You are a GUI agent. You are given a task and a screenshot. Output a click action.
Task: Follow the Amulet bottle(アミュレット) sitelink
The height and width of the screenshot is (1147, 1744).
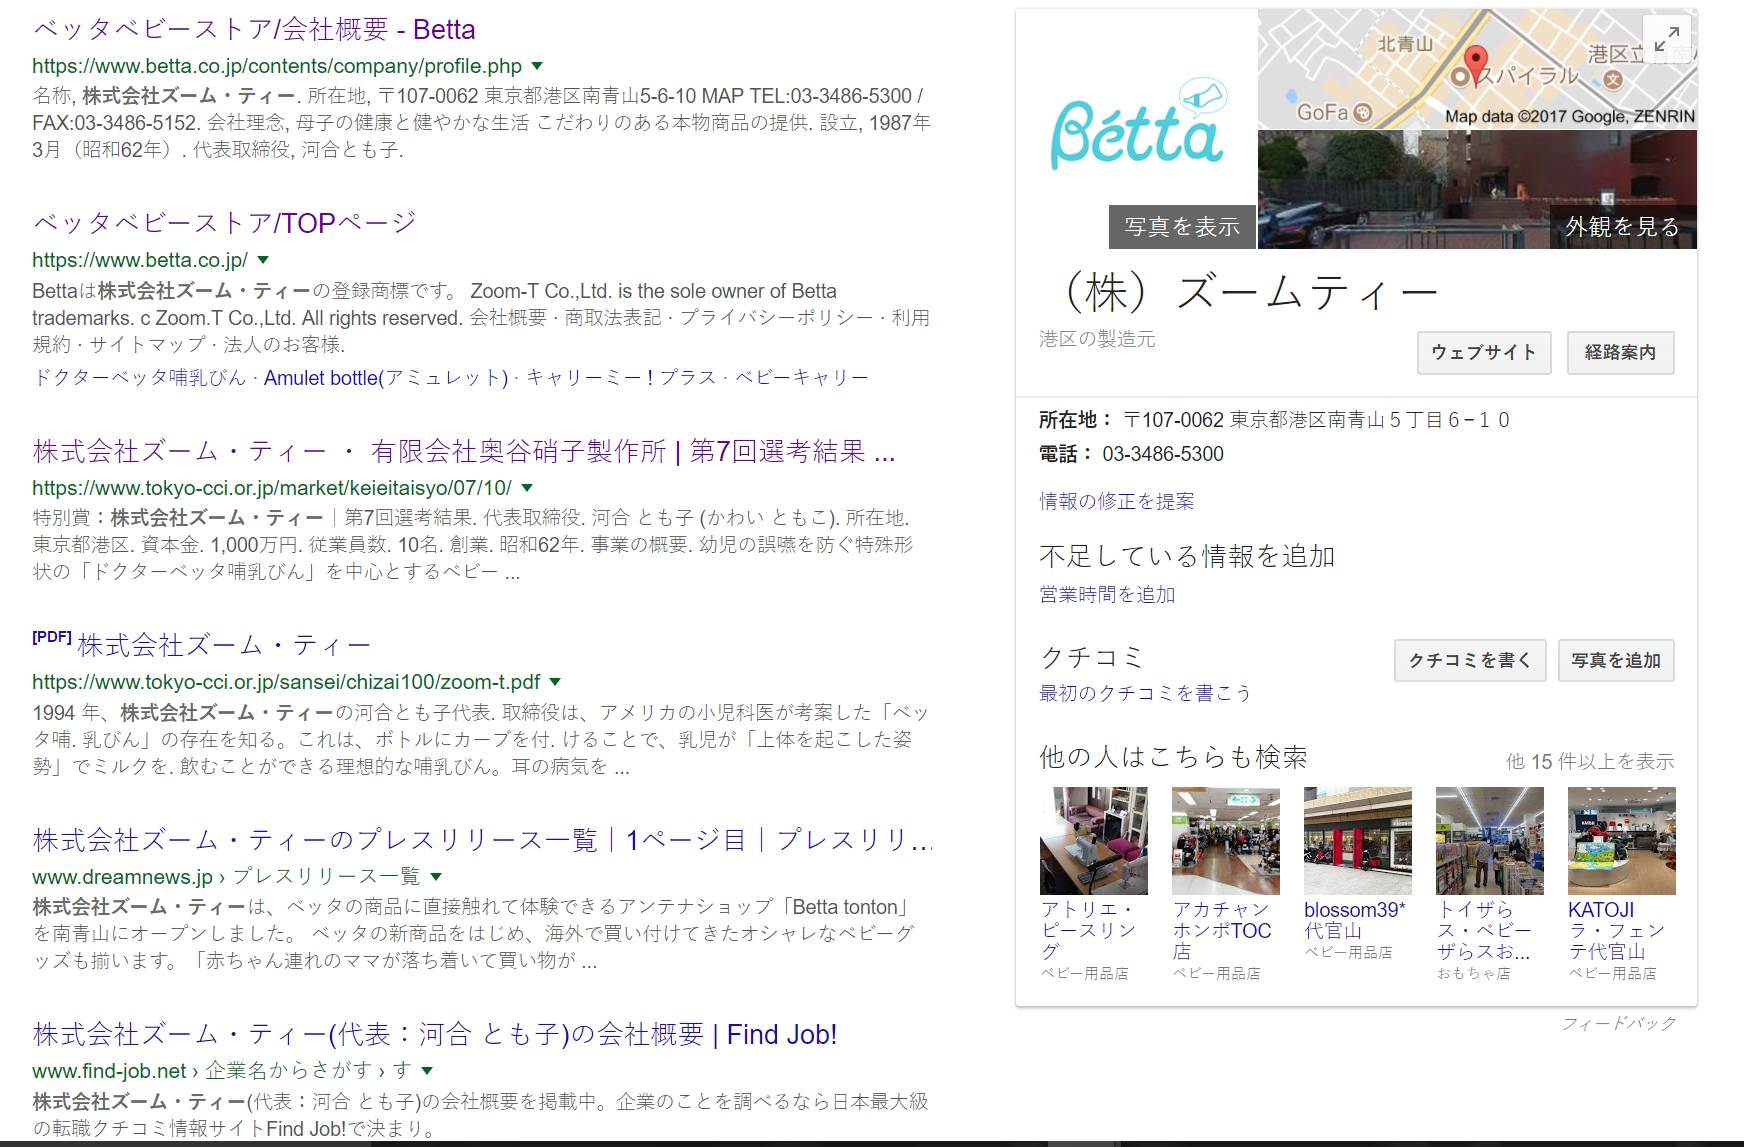(x=386, y=378)
